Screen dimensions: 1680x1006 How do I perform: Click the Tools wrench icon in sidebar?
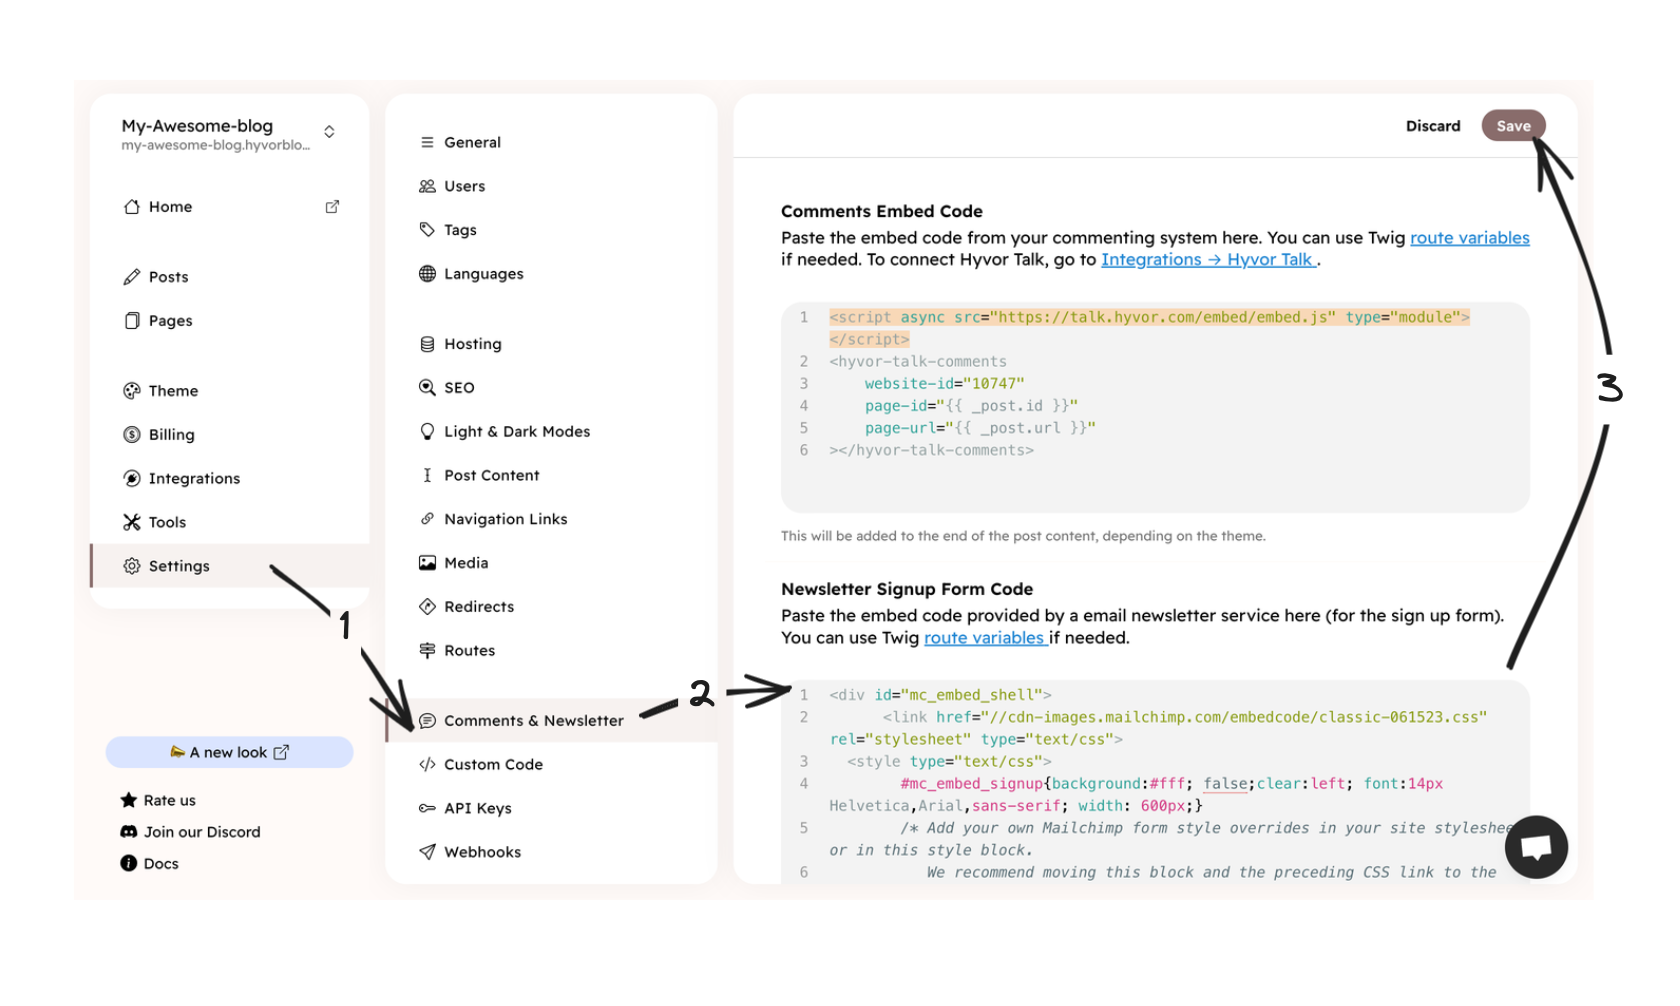pos(132,522)
